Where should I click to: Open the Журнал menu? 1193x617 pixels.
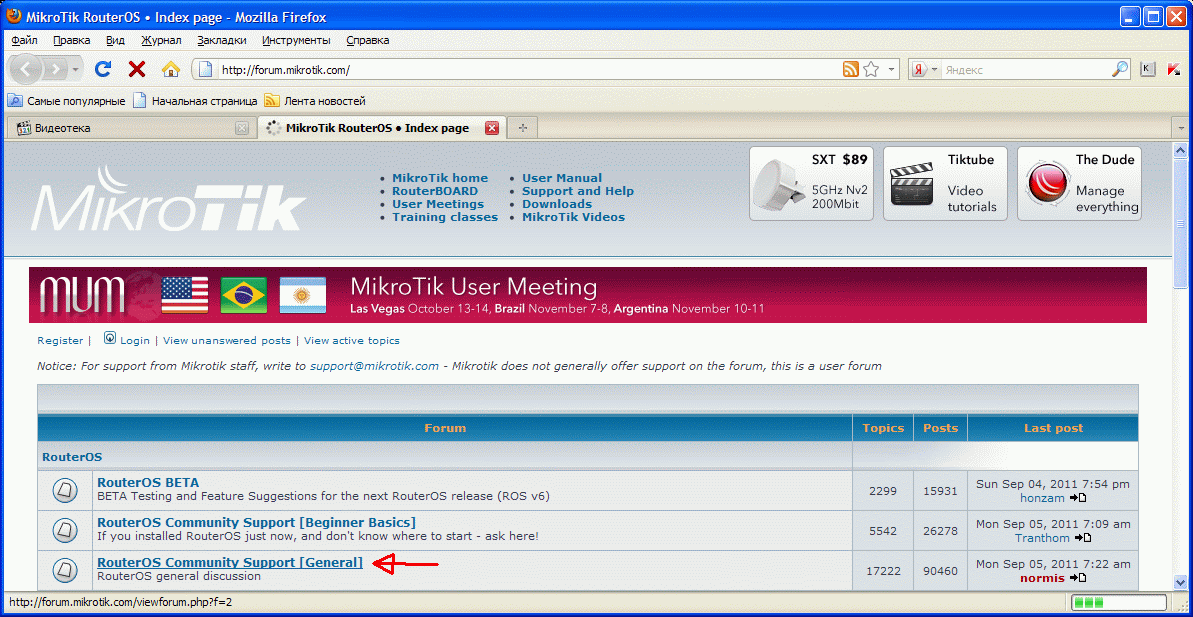point(161,40)
